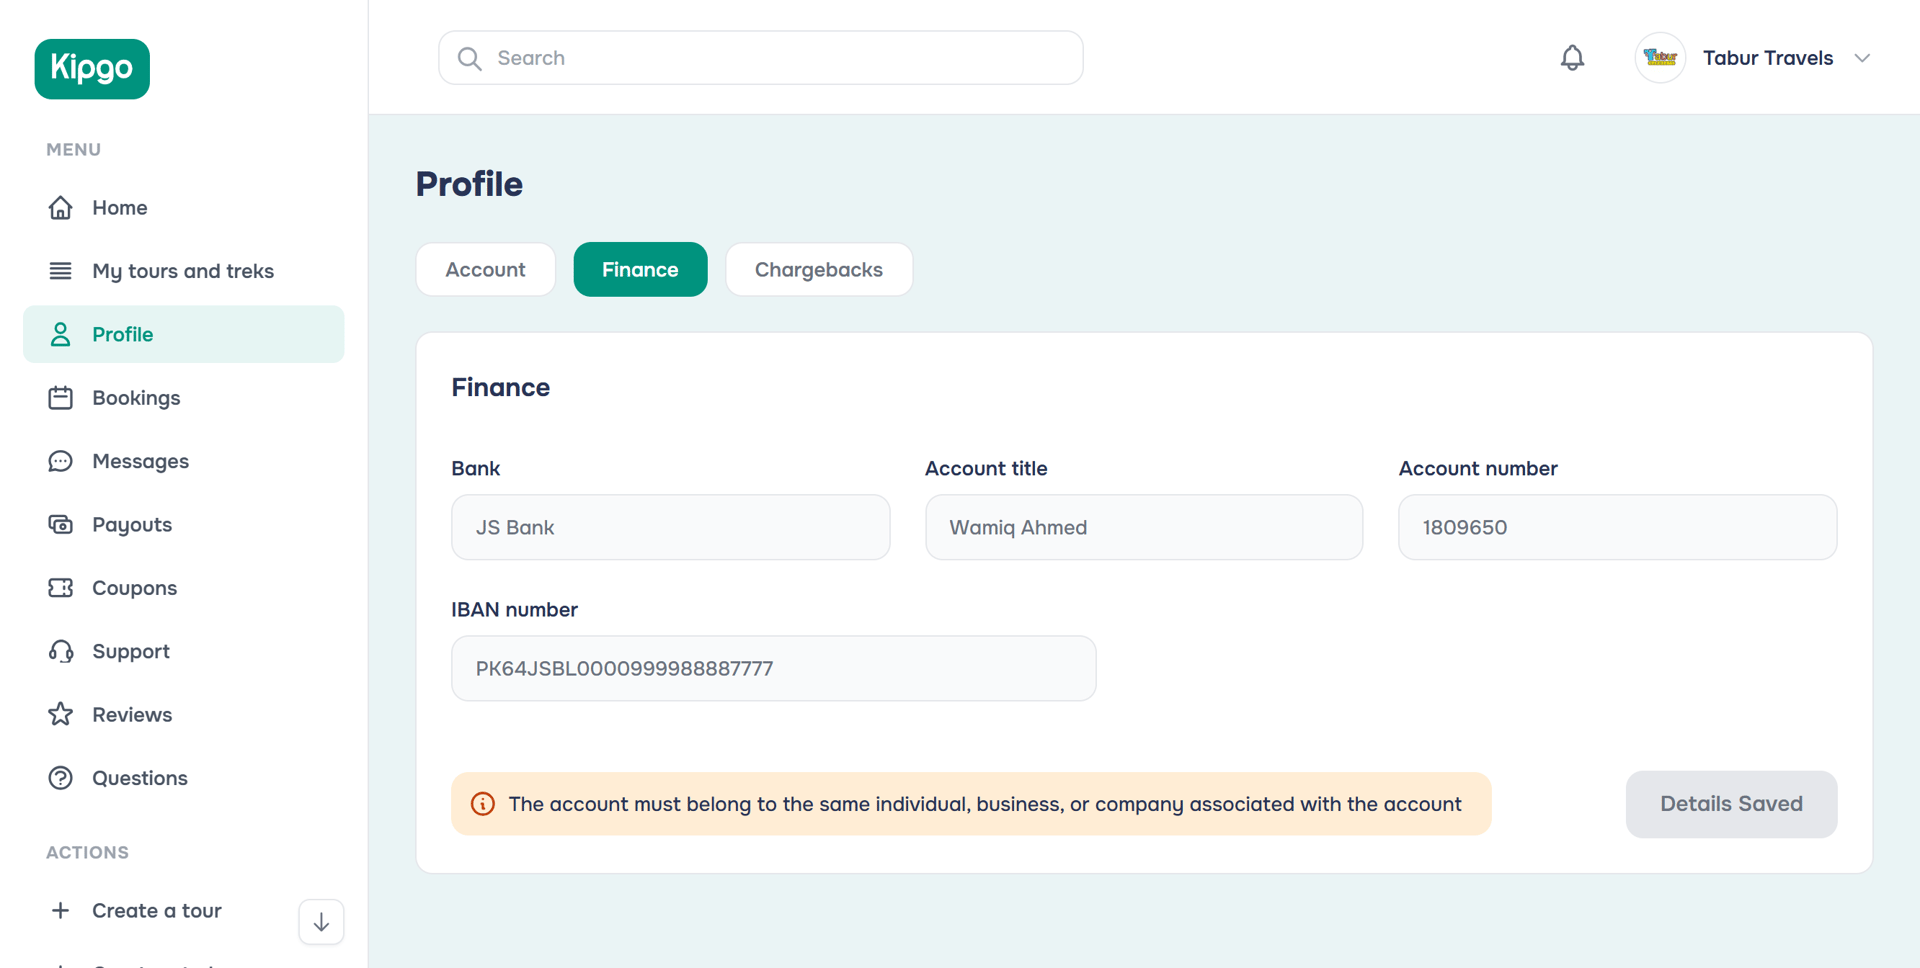
Task: Click the Bookings calendar icon
Action: click(x=61, y=397)
